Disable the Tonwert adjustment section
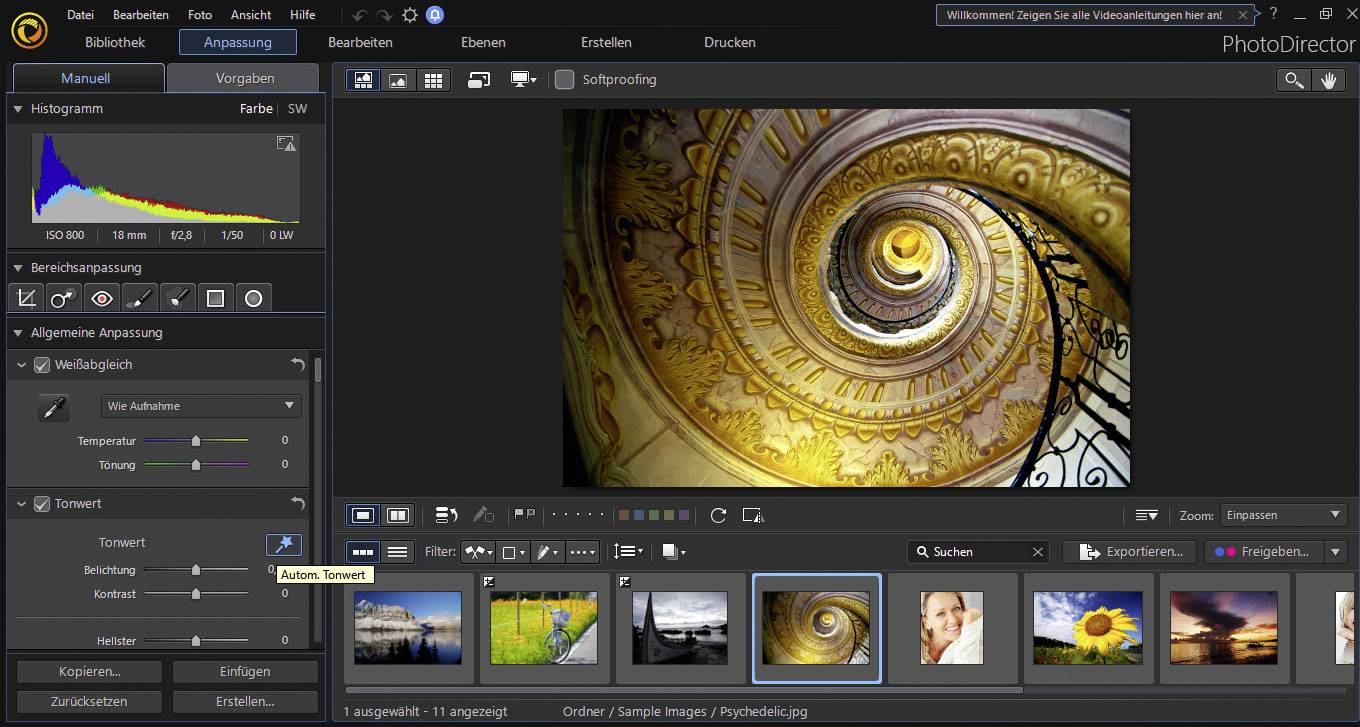Screen dimensions: 1360x727 point(42,504)
